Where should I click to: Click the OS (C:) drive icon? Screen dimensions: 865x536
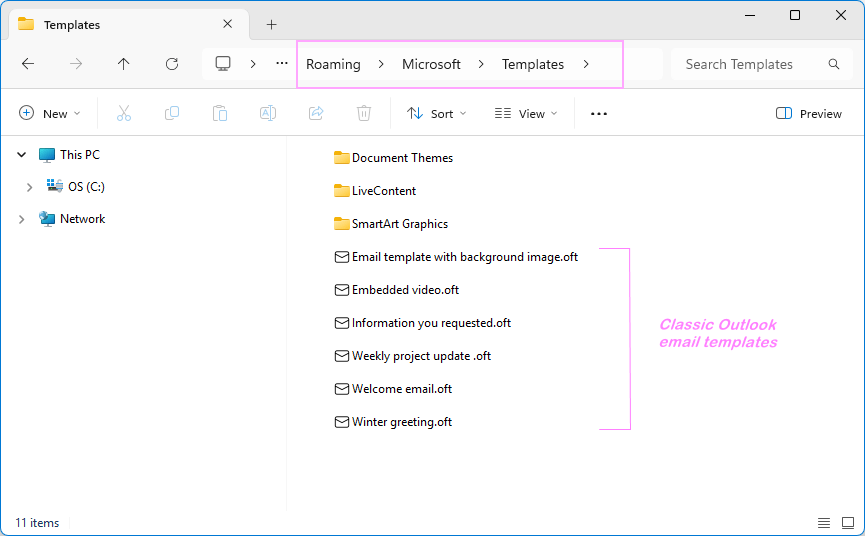[55, 186]
